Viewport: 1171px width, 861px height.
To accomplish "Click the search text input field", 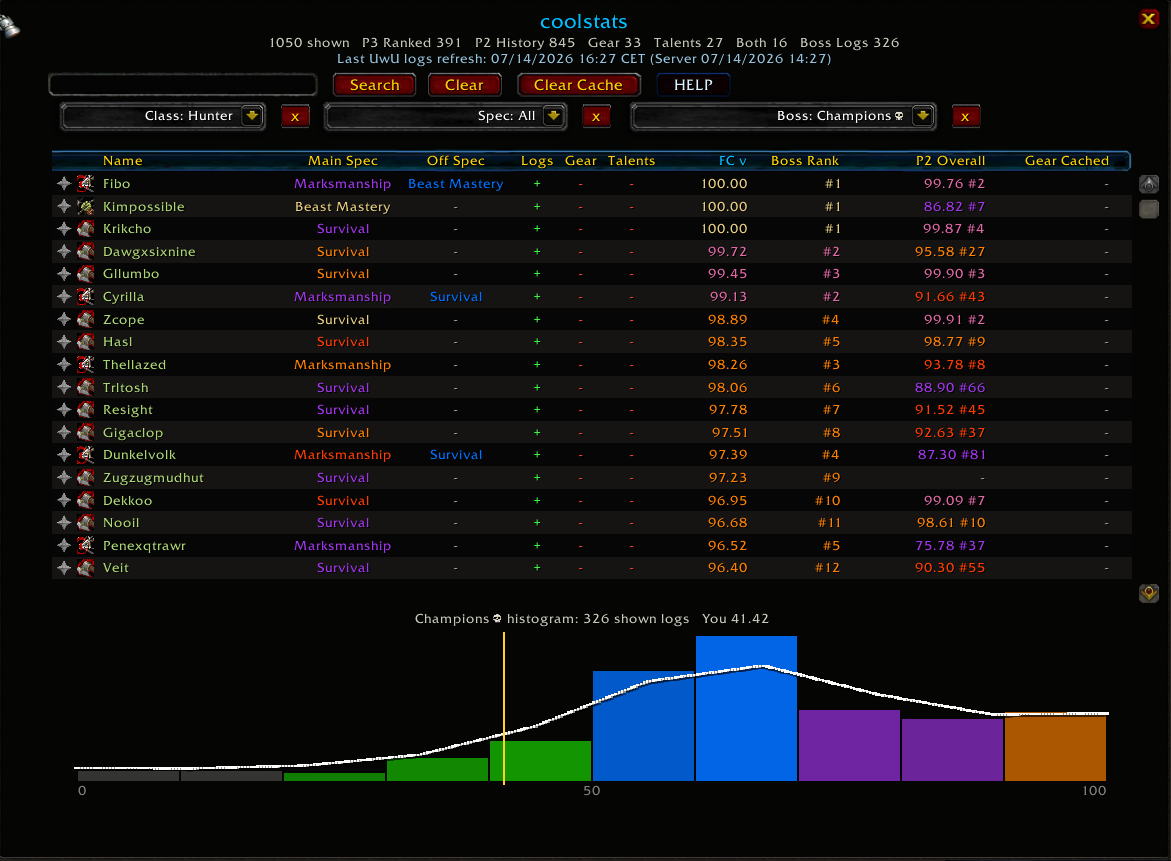I will [x=183, y=84].
